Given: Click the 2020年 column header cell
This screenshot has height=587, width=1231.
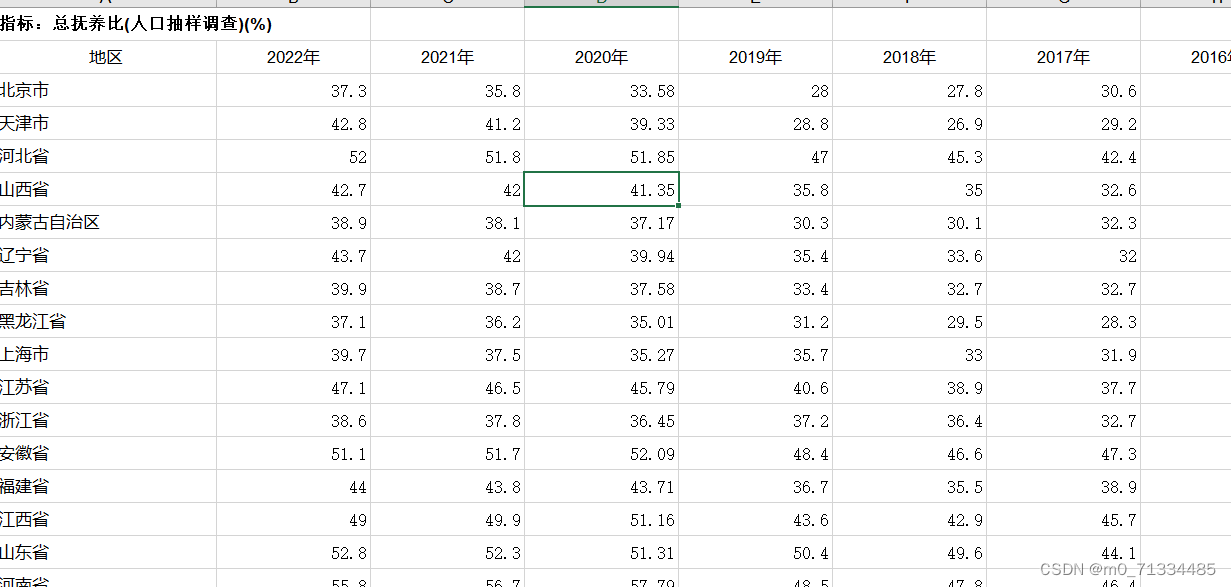Looking at the screenshot, I should (601, 57).
